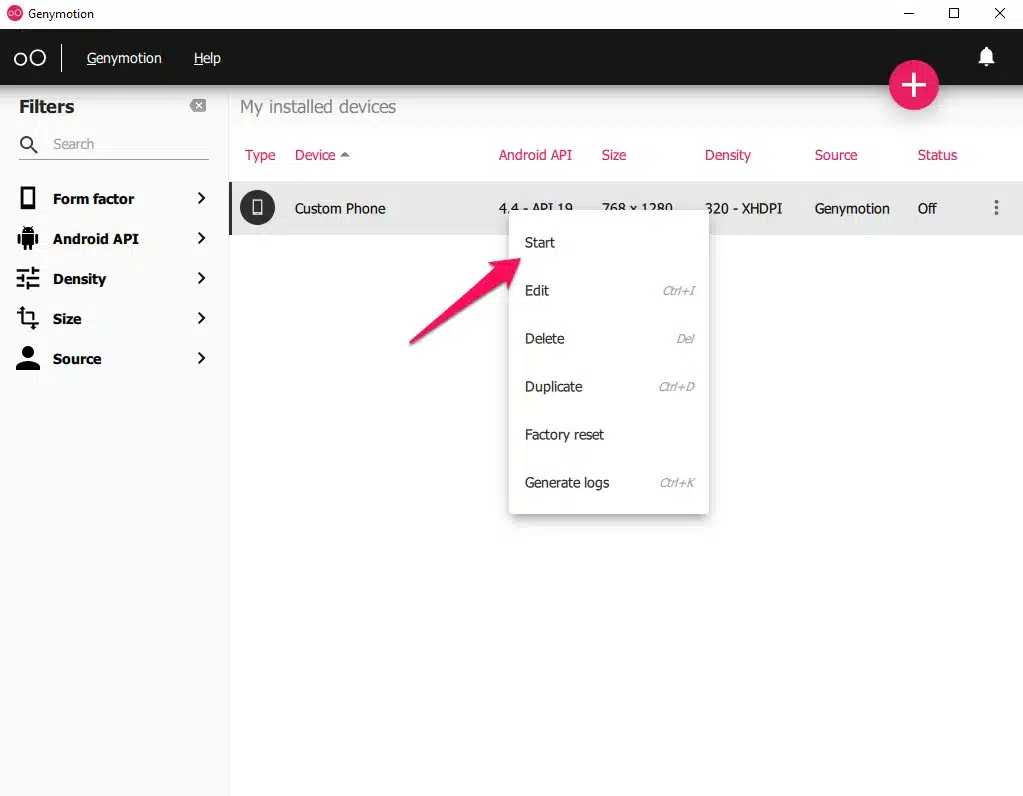Clear filters with the backspace icon

point(198,106)
